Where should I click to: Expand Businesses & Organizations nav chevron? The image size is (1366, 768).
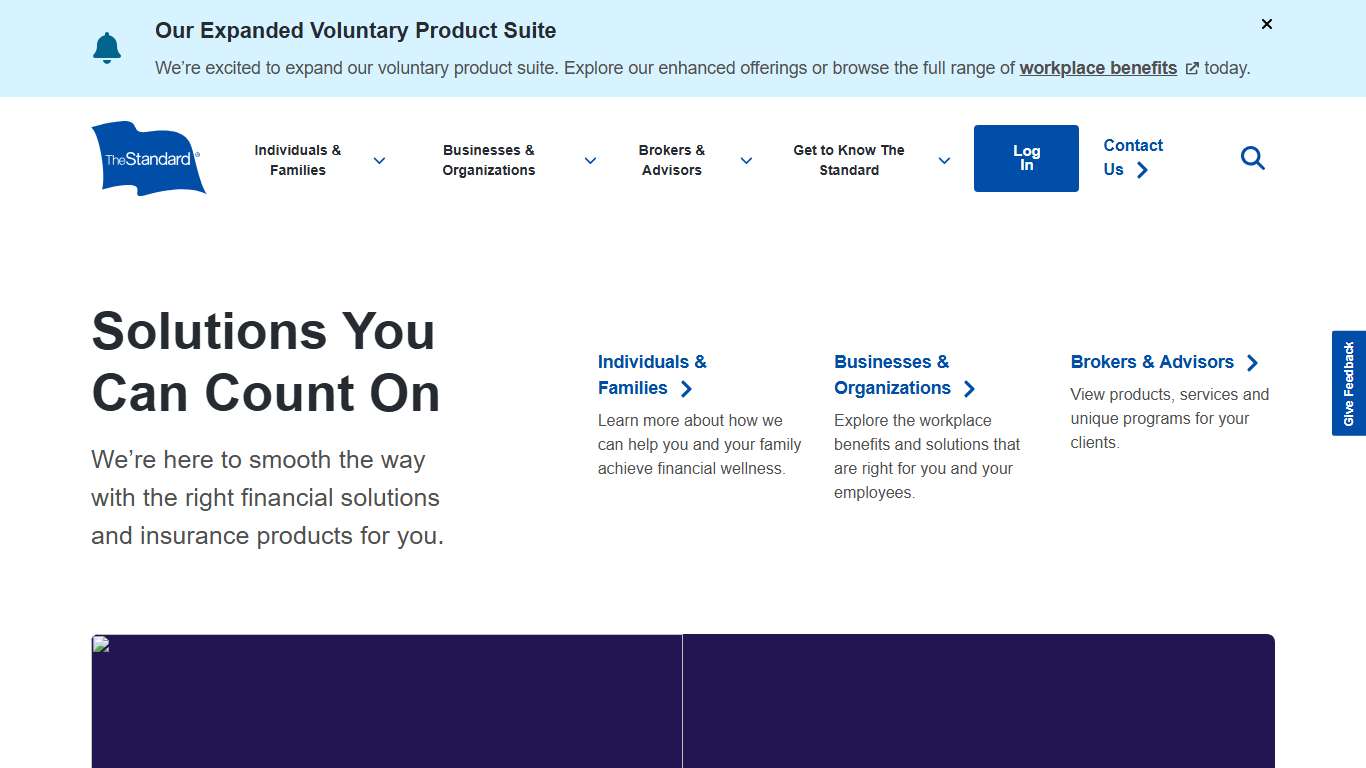click(x=590, y=160)
